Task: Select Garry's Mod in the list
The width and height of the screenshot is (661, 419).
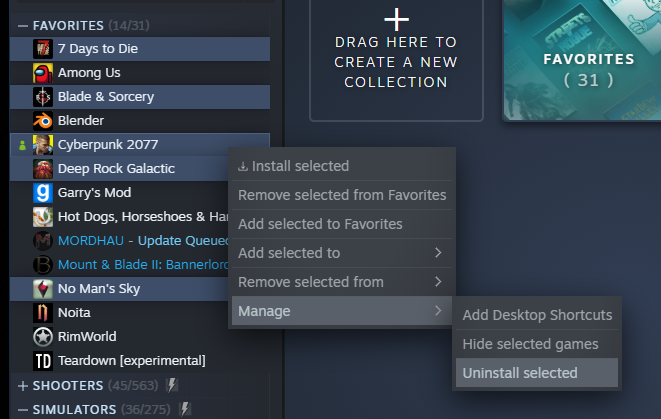Action: tap(119, 193)
